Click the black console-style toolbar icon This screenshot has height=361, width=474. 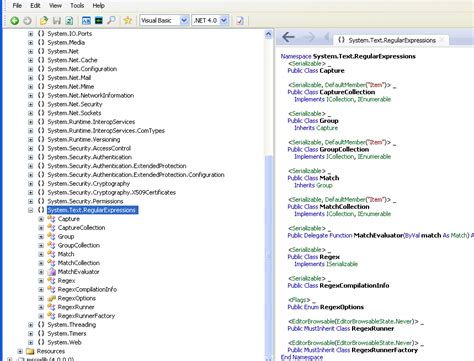99,21
